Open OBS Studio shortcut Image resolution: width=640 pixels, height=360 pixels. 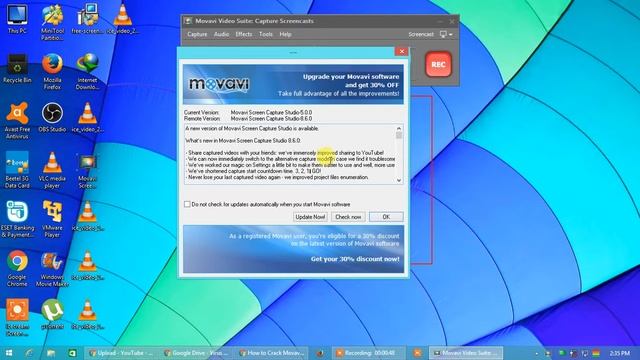[52, 118]
